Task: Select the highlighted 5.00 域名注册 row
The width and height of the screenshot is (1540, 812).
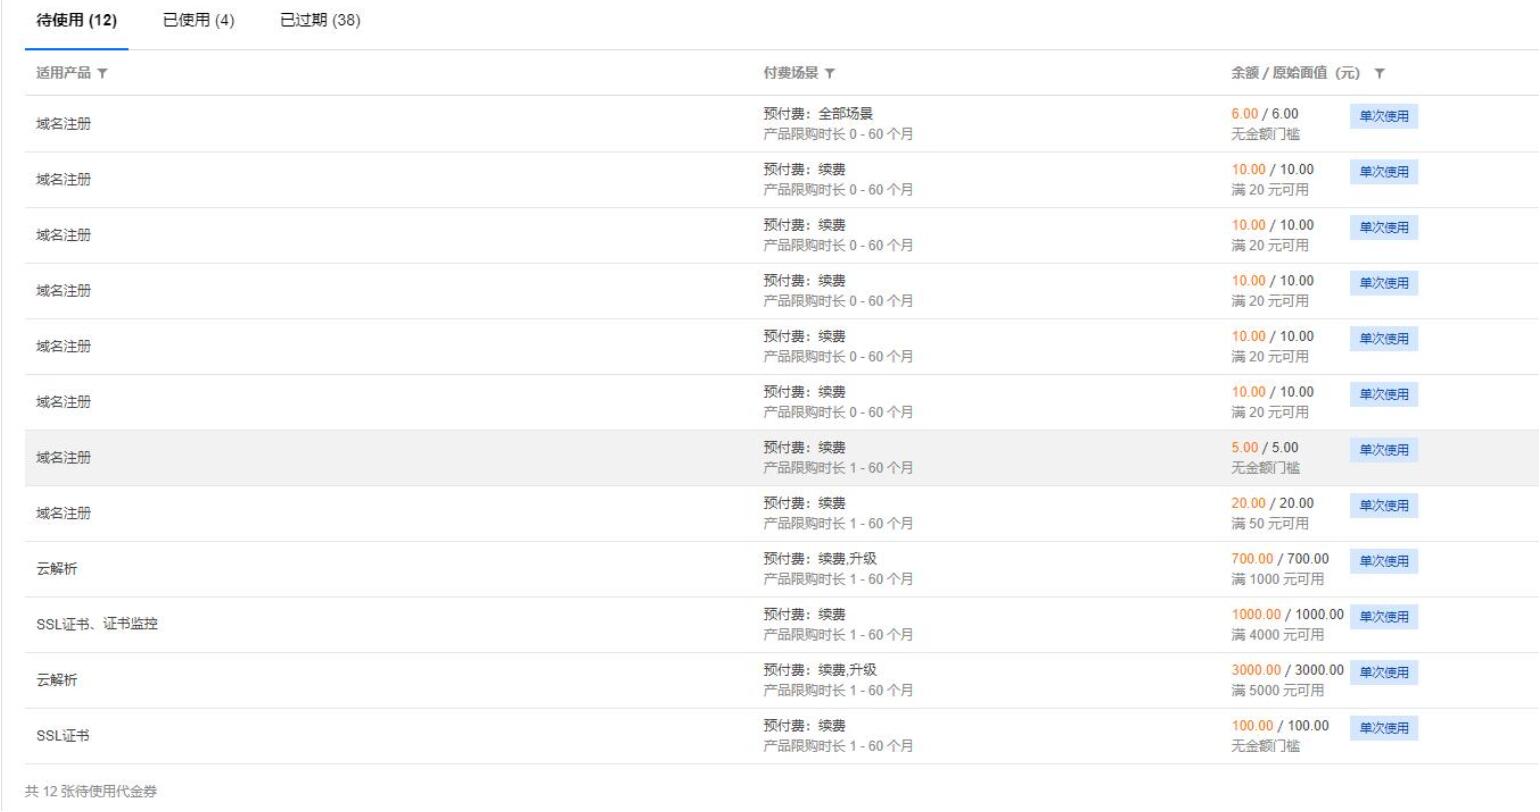Action: [782, 458]
